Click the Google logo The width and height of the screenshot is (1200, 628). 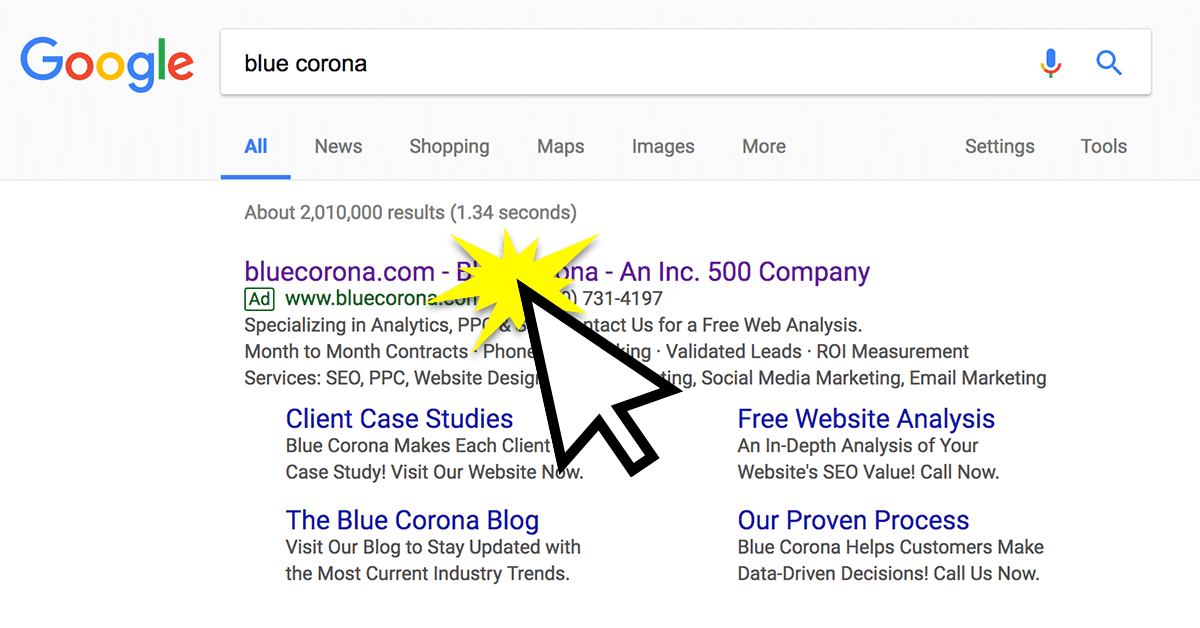(x=107, y=63)
